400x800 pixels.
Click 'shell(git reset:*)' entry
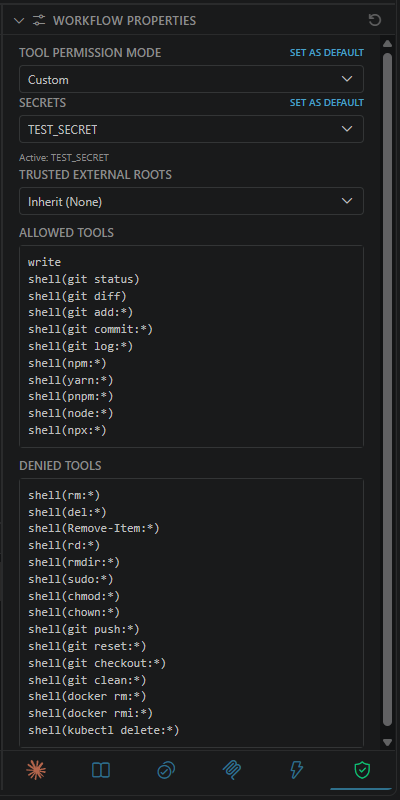click(87, 646)
